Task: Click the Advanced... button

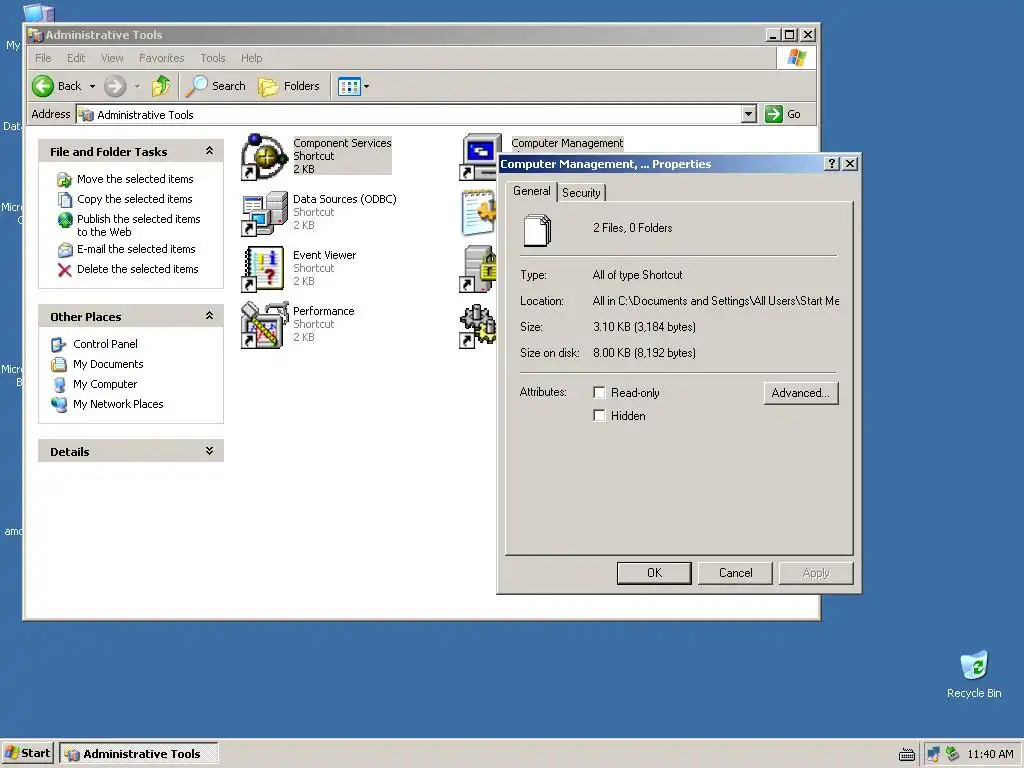Action: [801, 393]
